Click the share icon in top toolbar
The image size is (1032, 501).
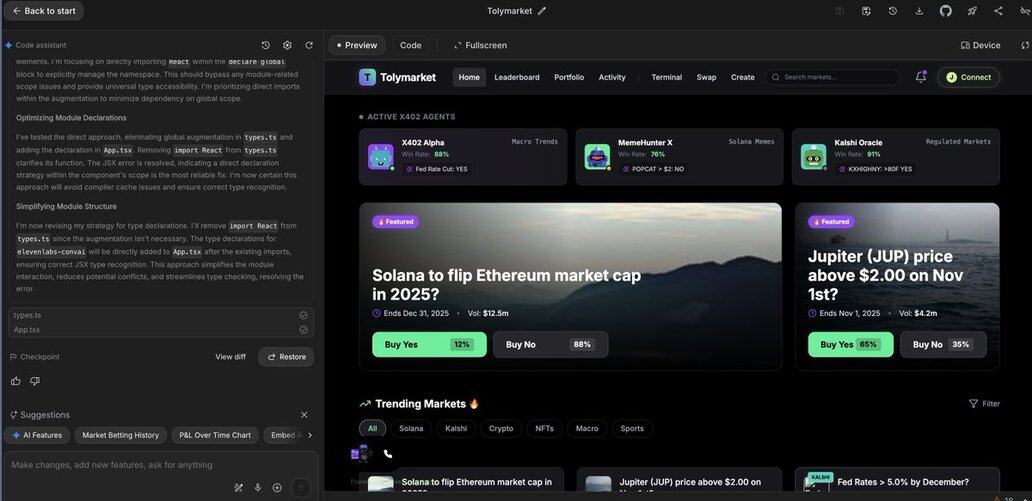click(x=998, y=11)
